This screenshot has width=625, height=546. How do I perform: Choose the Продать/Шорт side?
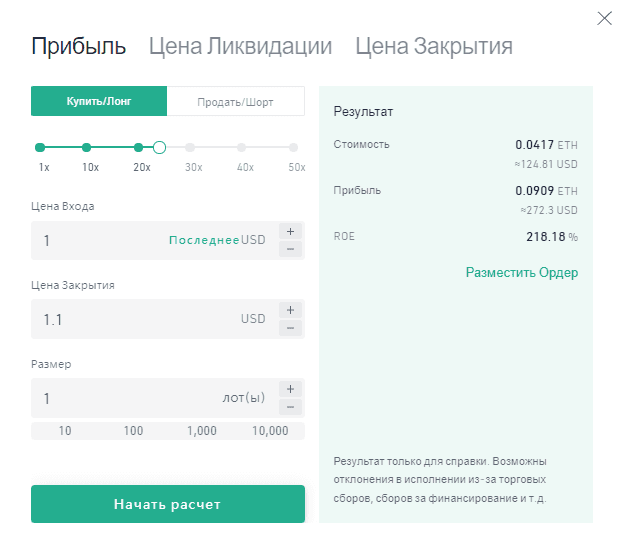[236, 101]
